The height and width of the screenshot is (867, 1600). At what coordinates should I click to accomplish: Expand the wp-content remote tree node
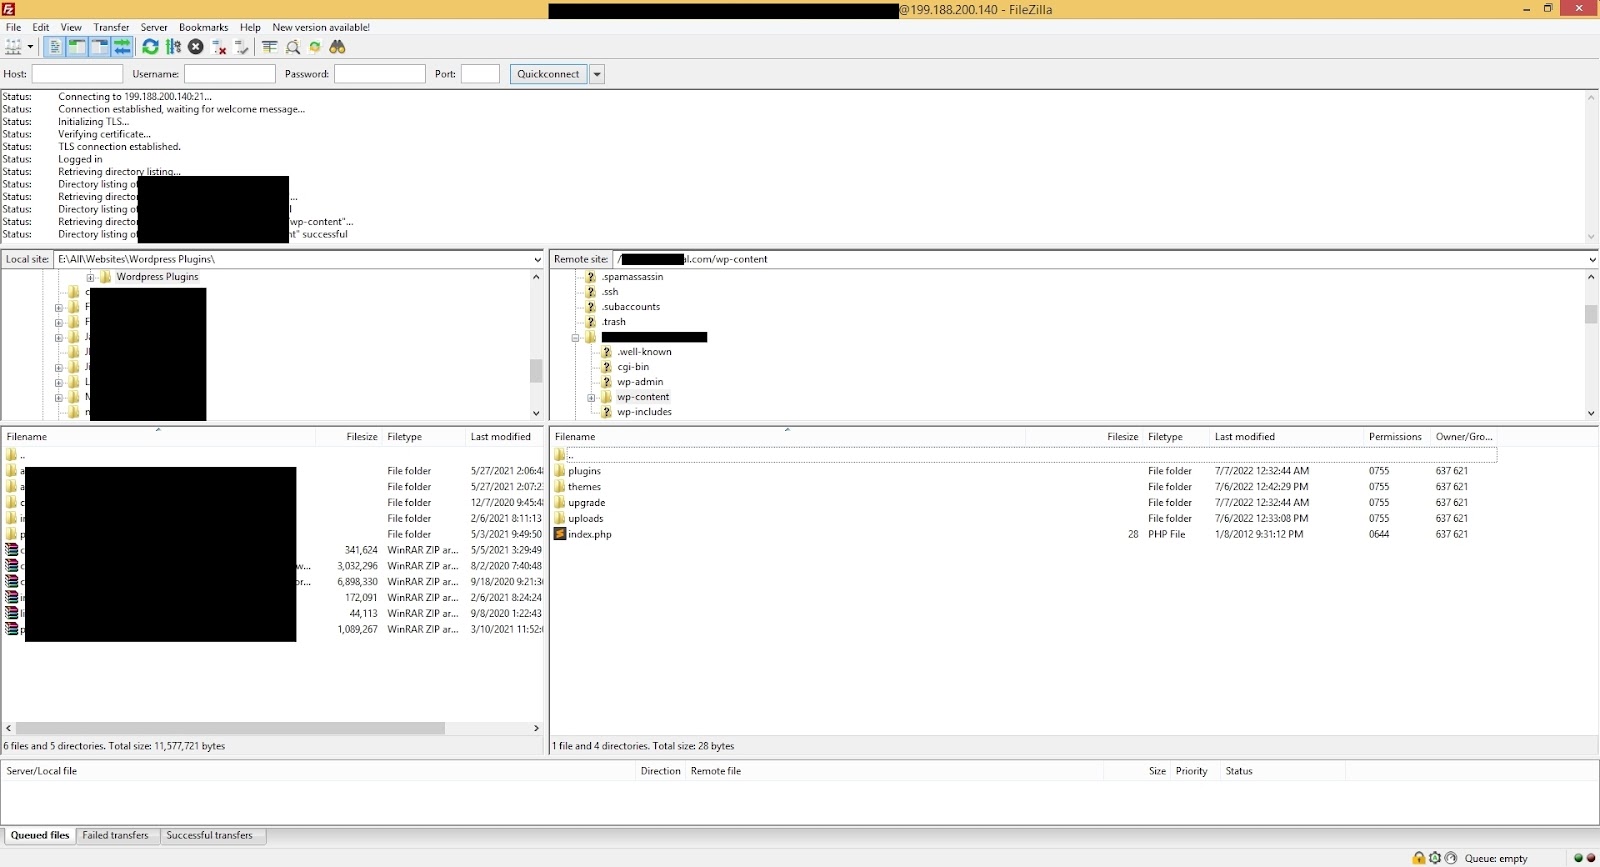pos(591,397)
